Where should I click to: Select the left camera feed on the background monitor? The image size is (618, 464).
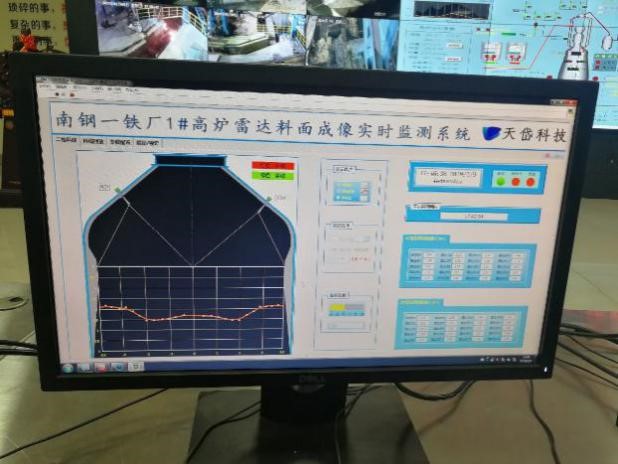[152, 30]
